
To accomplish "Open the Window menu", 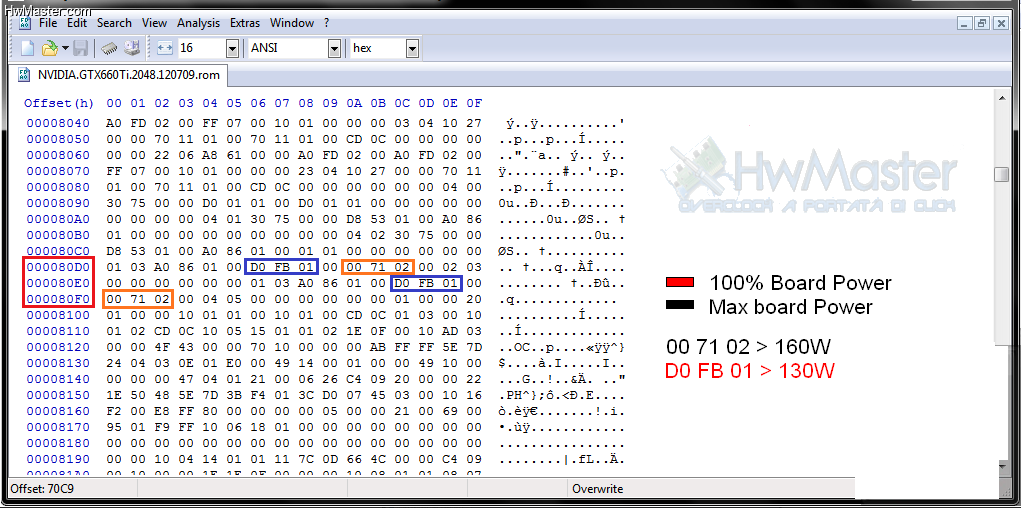I will 292,23.
